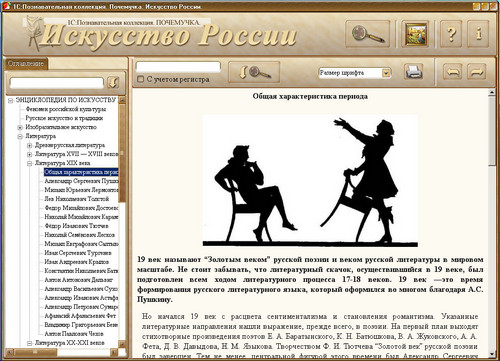
Task: Open the "Александр Иванович" Астафьев entry
Action: pos(82,298)
